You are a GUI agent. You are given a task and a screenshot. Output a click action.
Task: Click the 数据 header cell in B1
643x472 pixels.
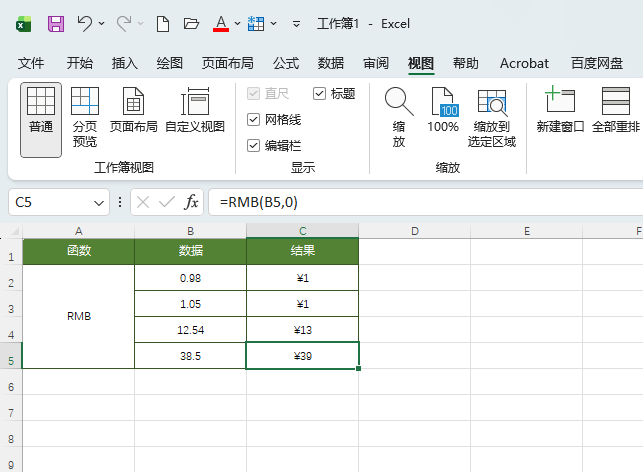coord(191,251)
